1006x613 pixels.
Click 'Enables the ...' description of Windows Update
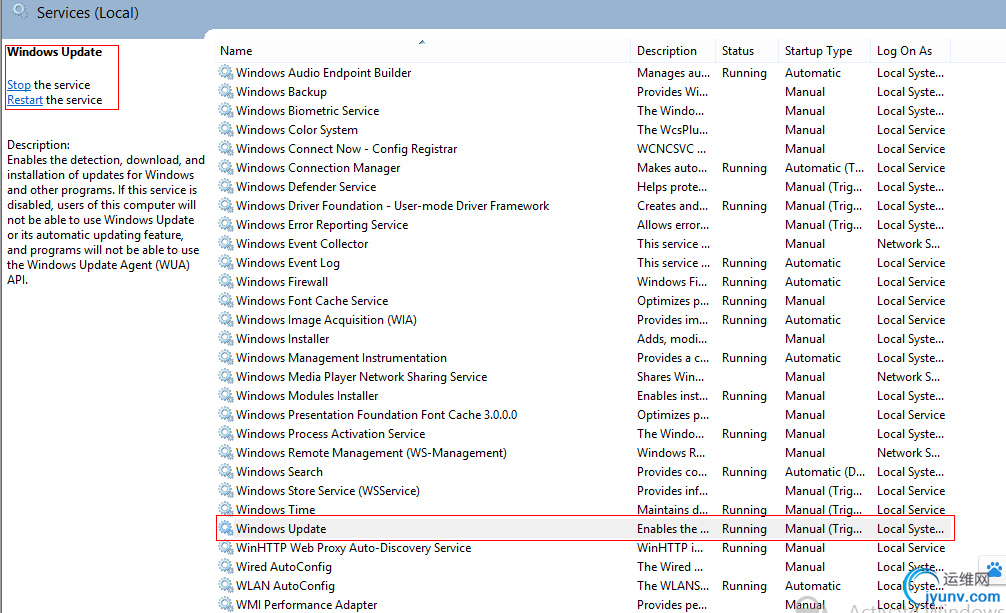(673, 529)
